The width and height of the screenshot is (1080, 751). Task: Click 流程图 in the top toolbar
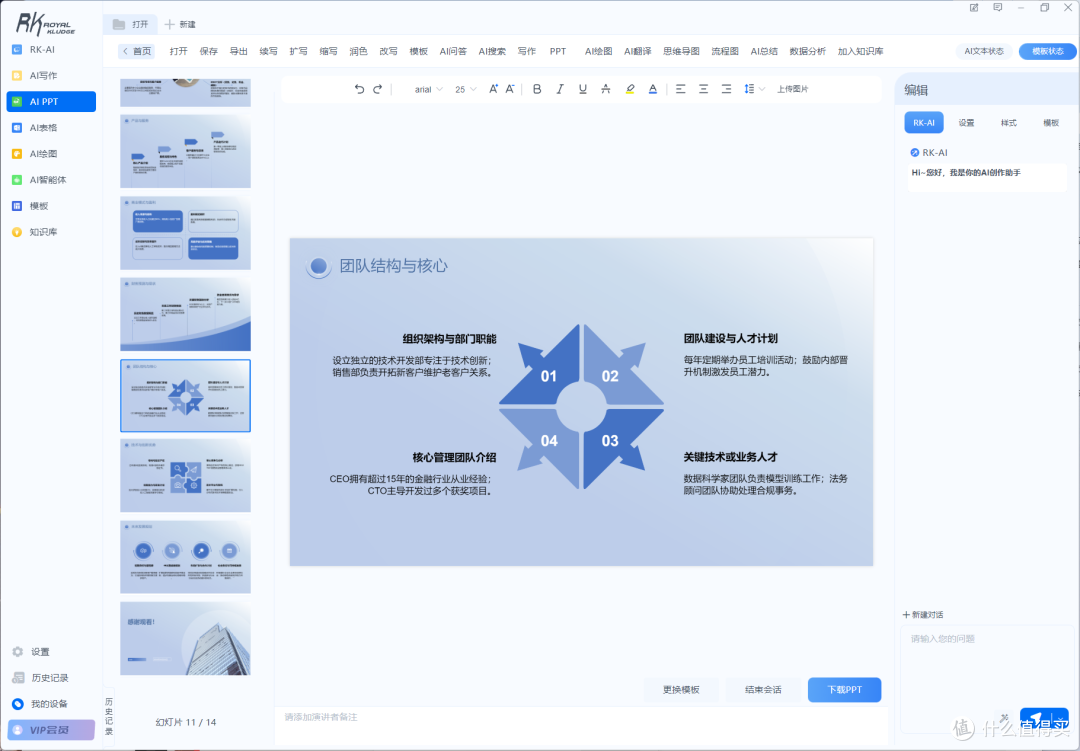[x=725, y=52]
